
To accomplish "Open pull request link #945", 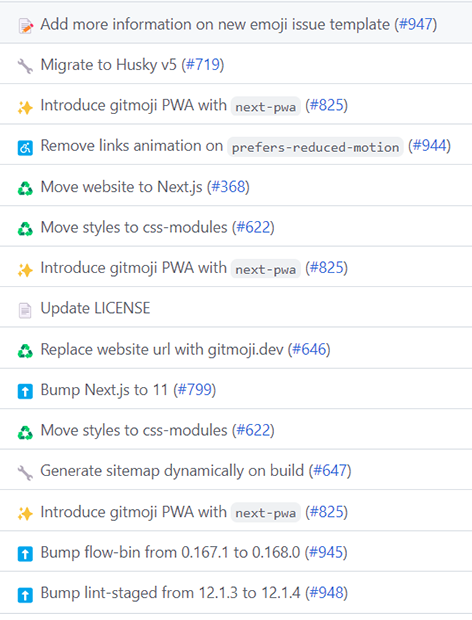I will (326, 552).
